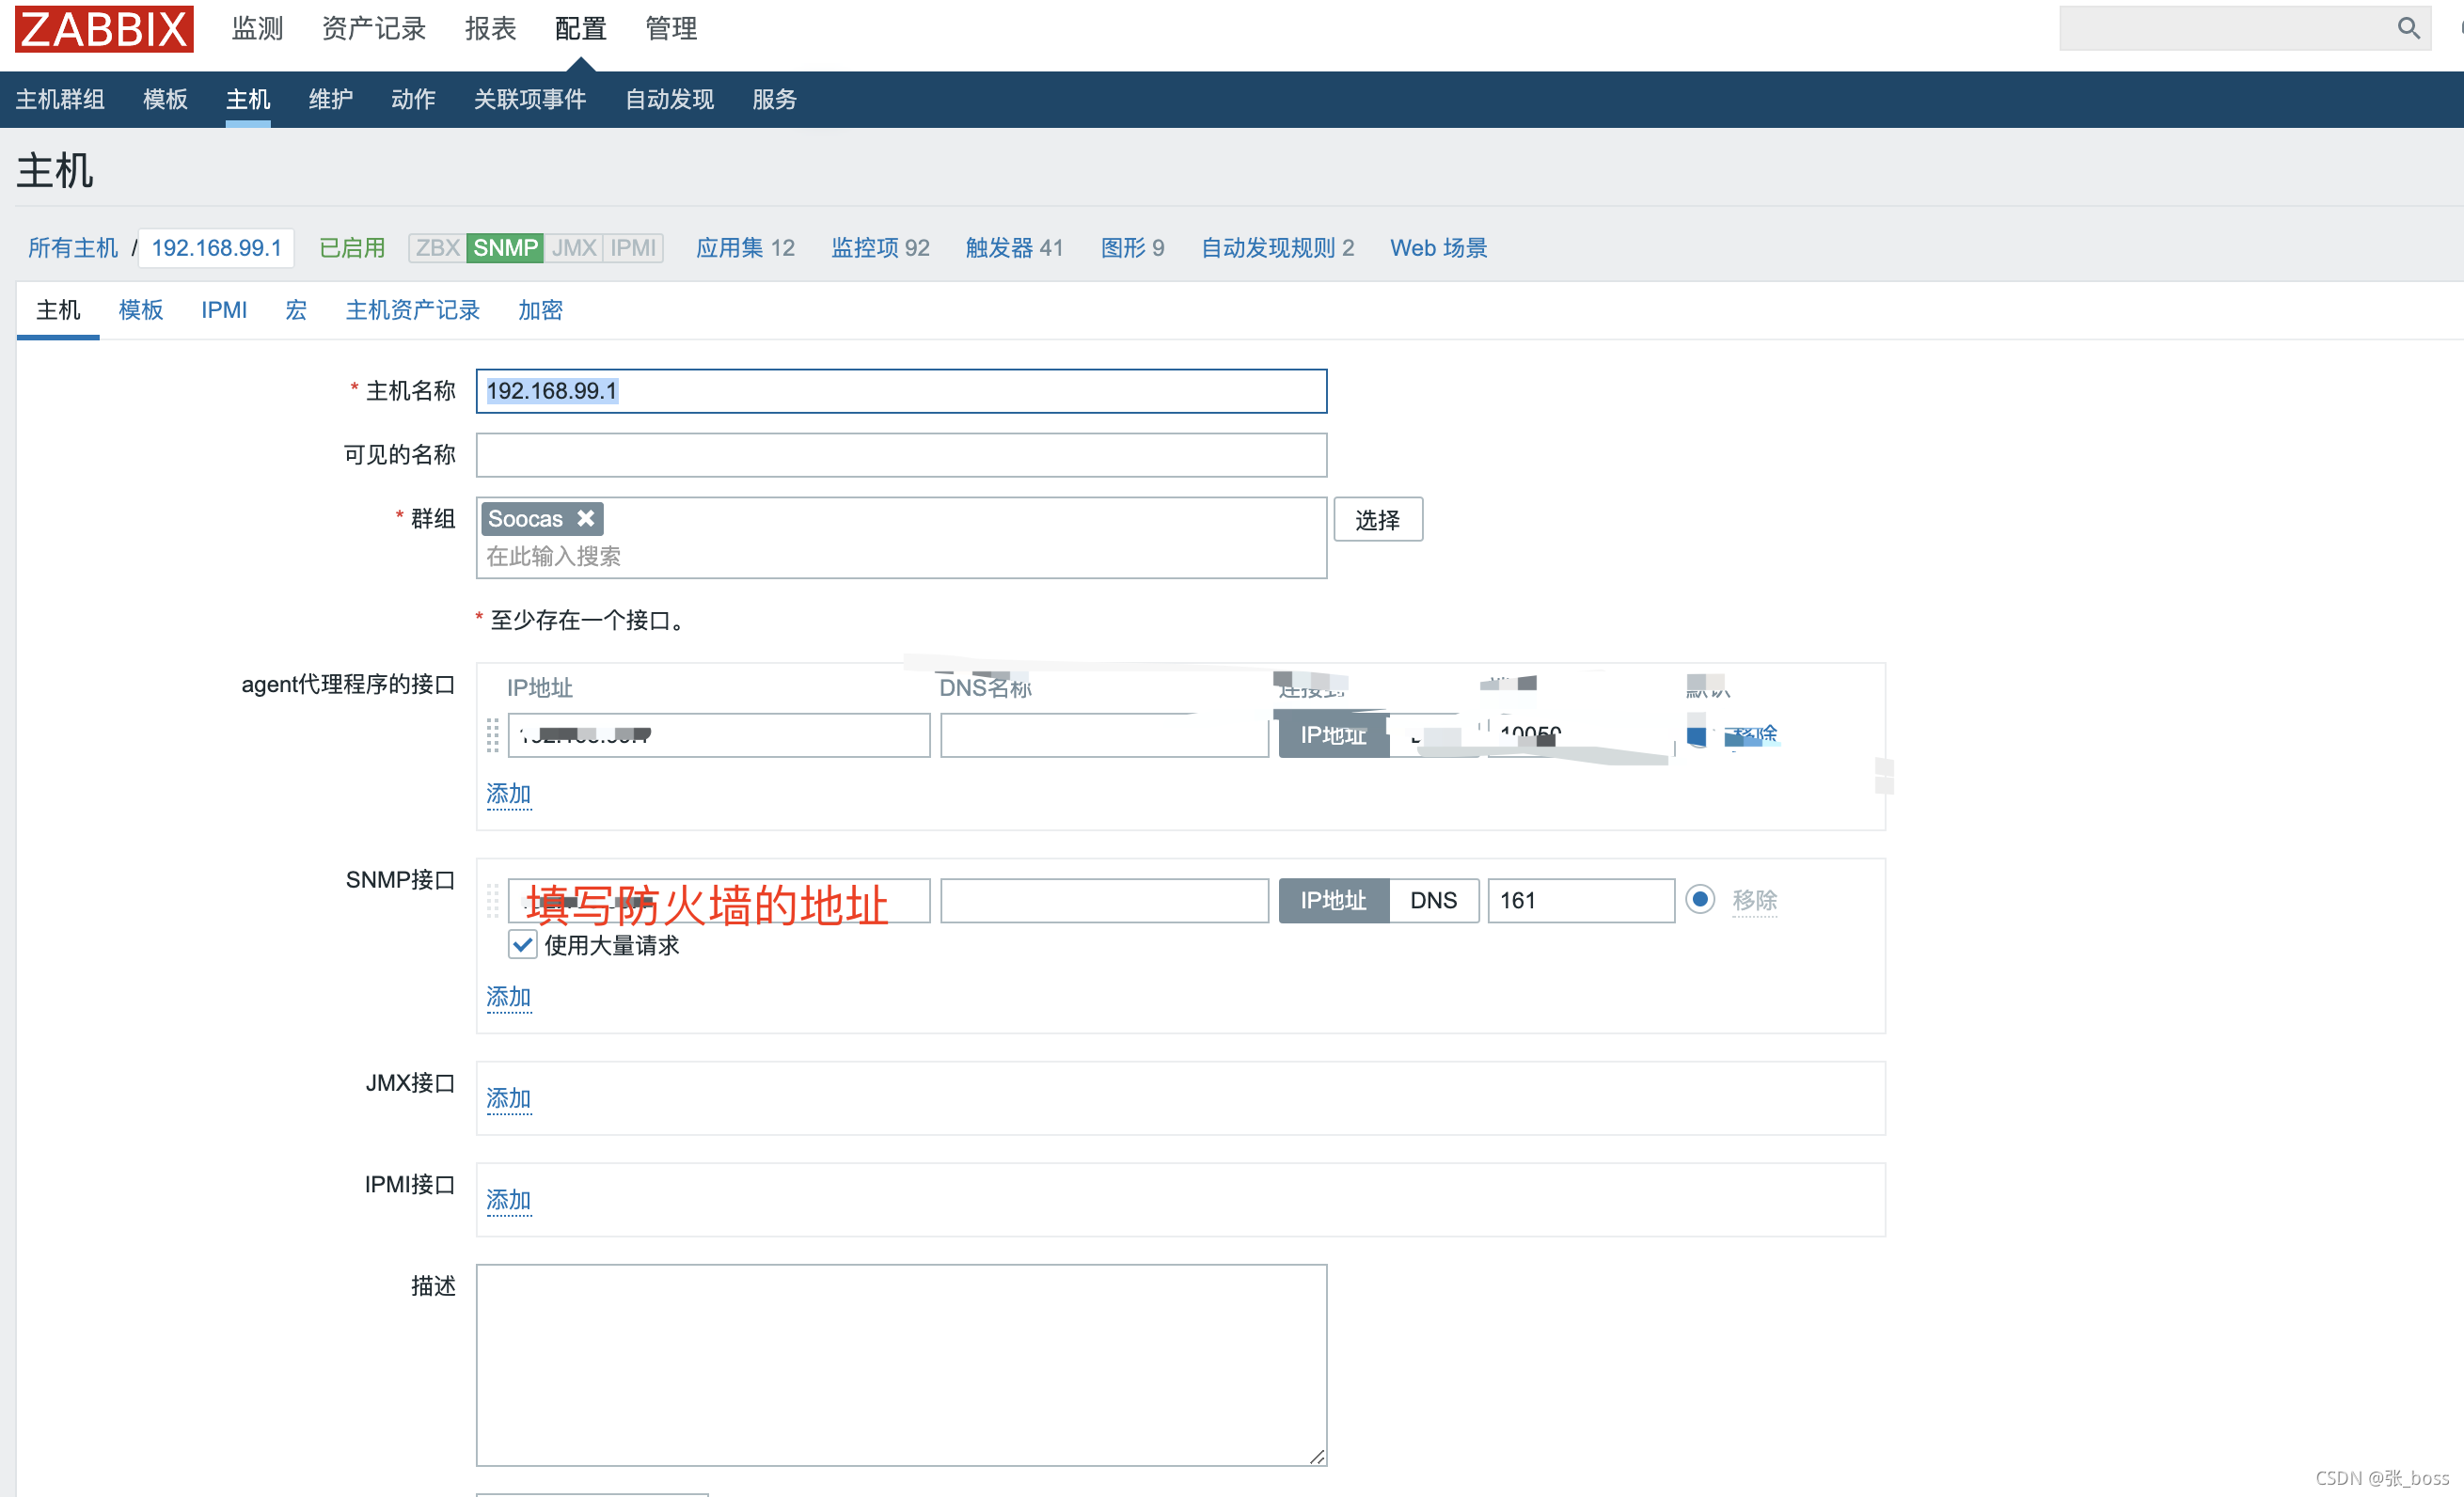The width and height of the screenshot is (2464, 1497).
Task: Go to 关联项事件 submenu
Action: 530,99
